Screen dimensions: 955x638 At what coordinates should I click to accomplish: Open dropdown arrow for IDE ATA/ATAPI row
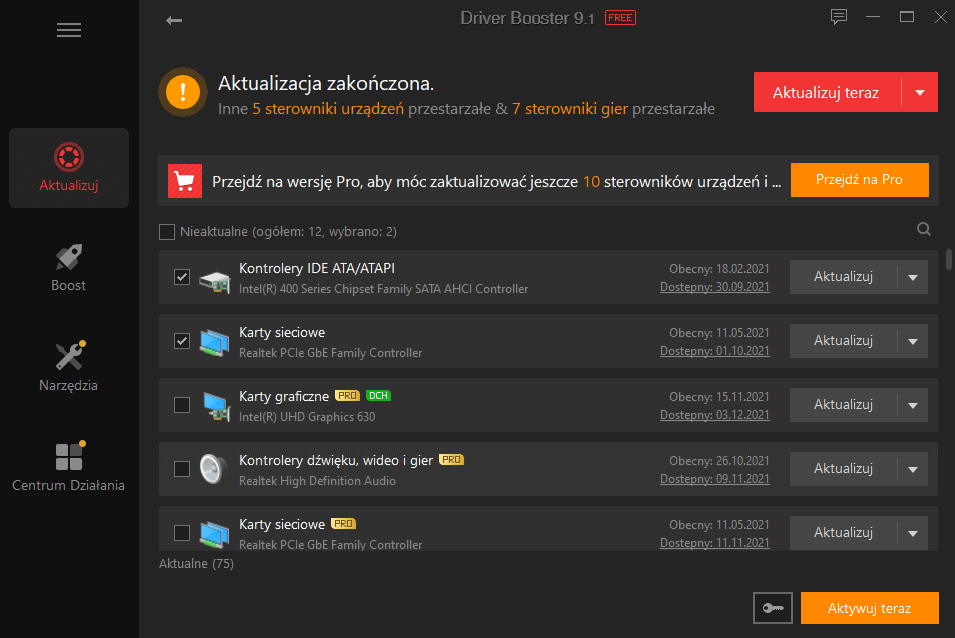[913, 277]
